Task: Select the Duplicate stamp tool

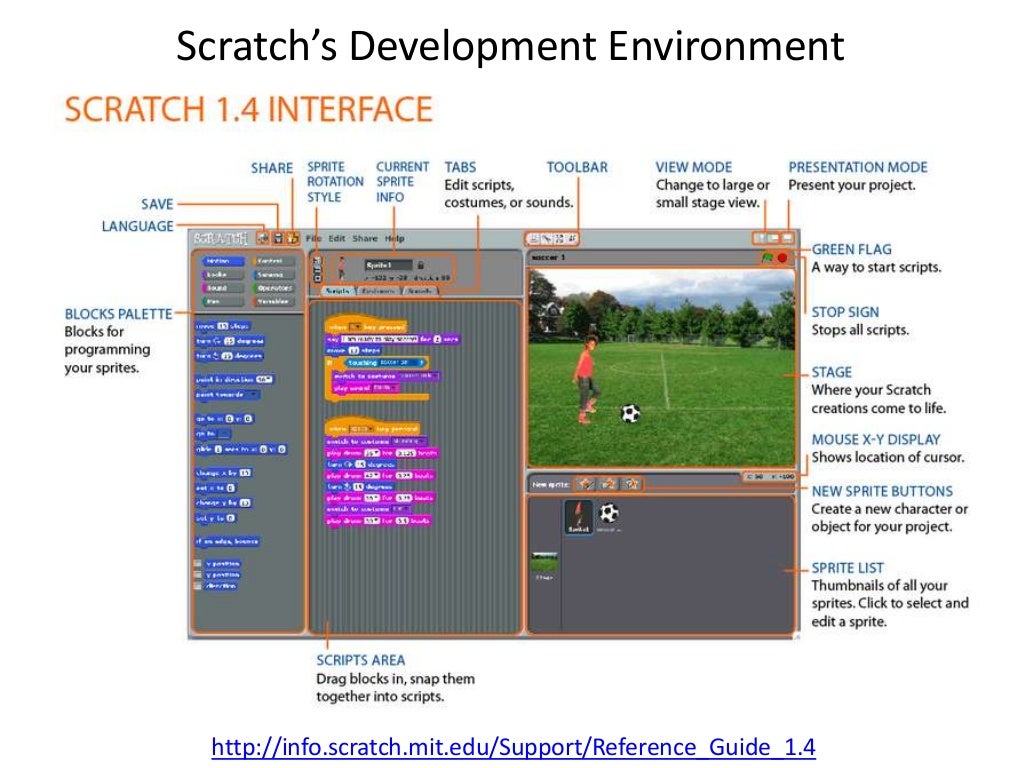Action: click(534, 239)
